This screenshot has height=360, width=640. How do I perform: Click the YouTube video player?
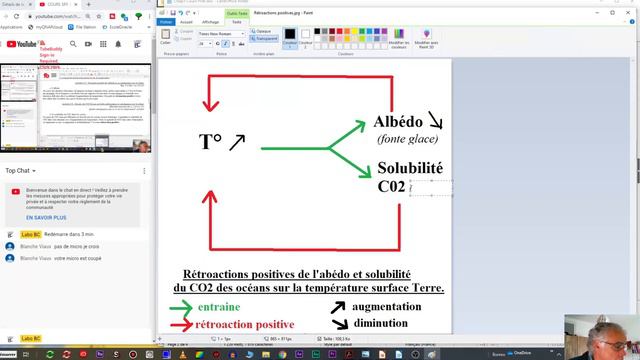[76, 108]
